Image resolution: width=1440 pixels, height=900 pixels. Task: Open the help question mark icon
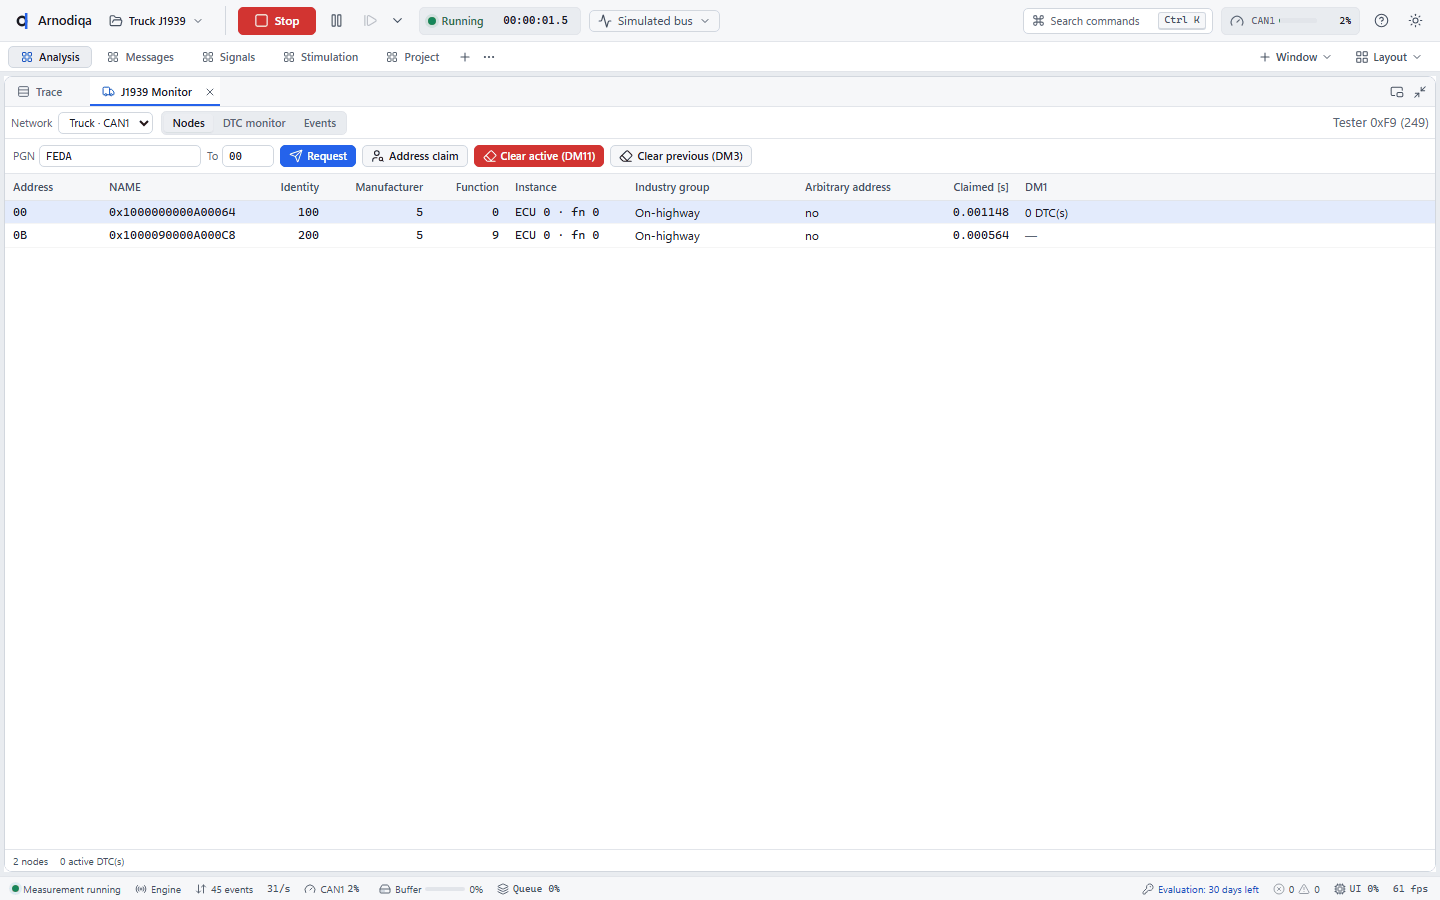pyautogui.click(x=1381, y=21)
